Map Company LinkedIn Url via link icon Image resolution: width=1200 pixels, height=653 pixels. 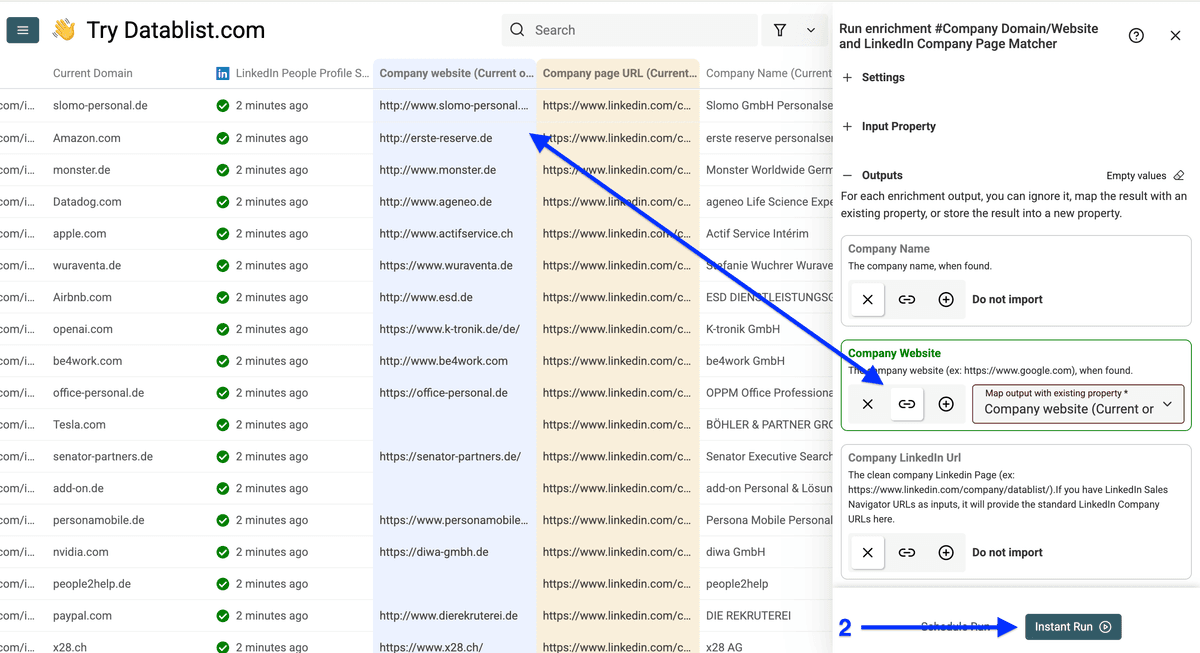pyautogui.click(x=907, y=552)
